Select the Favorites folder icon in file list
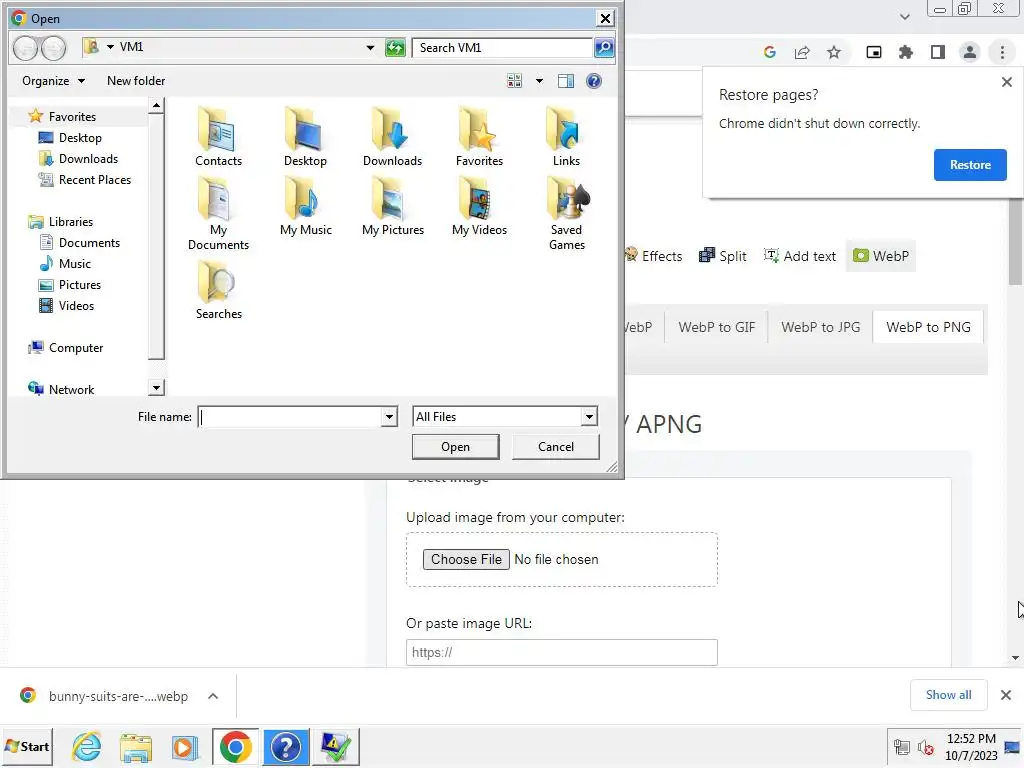This screenshot has height=768, width=1024. [479, 137]
